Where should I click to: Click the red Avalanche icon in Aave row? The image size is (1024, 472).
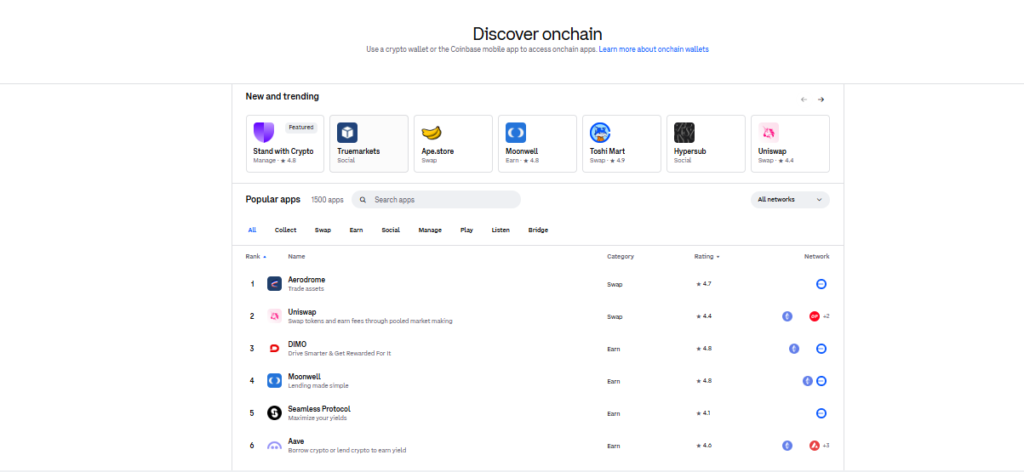coord(814,446)
